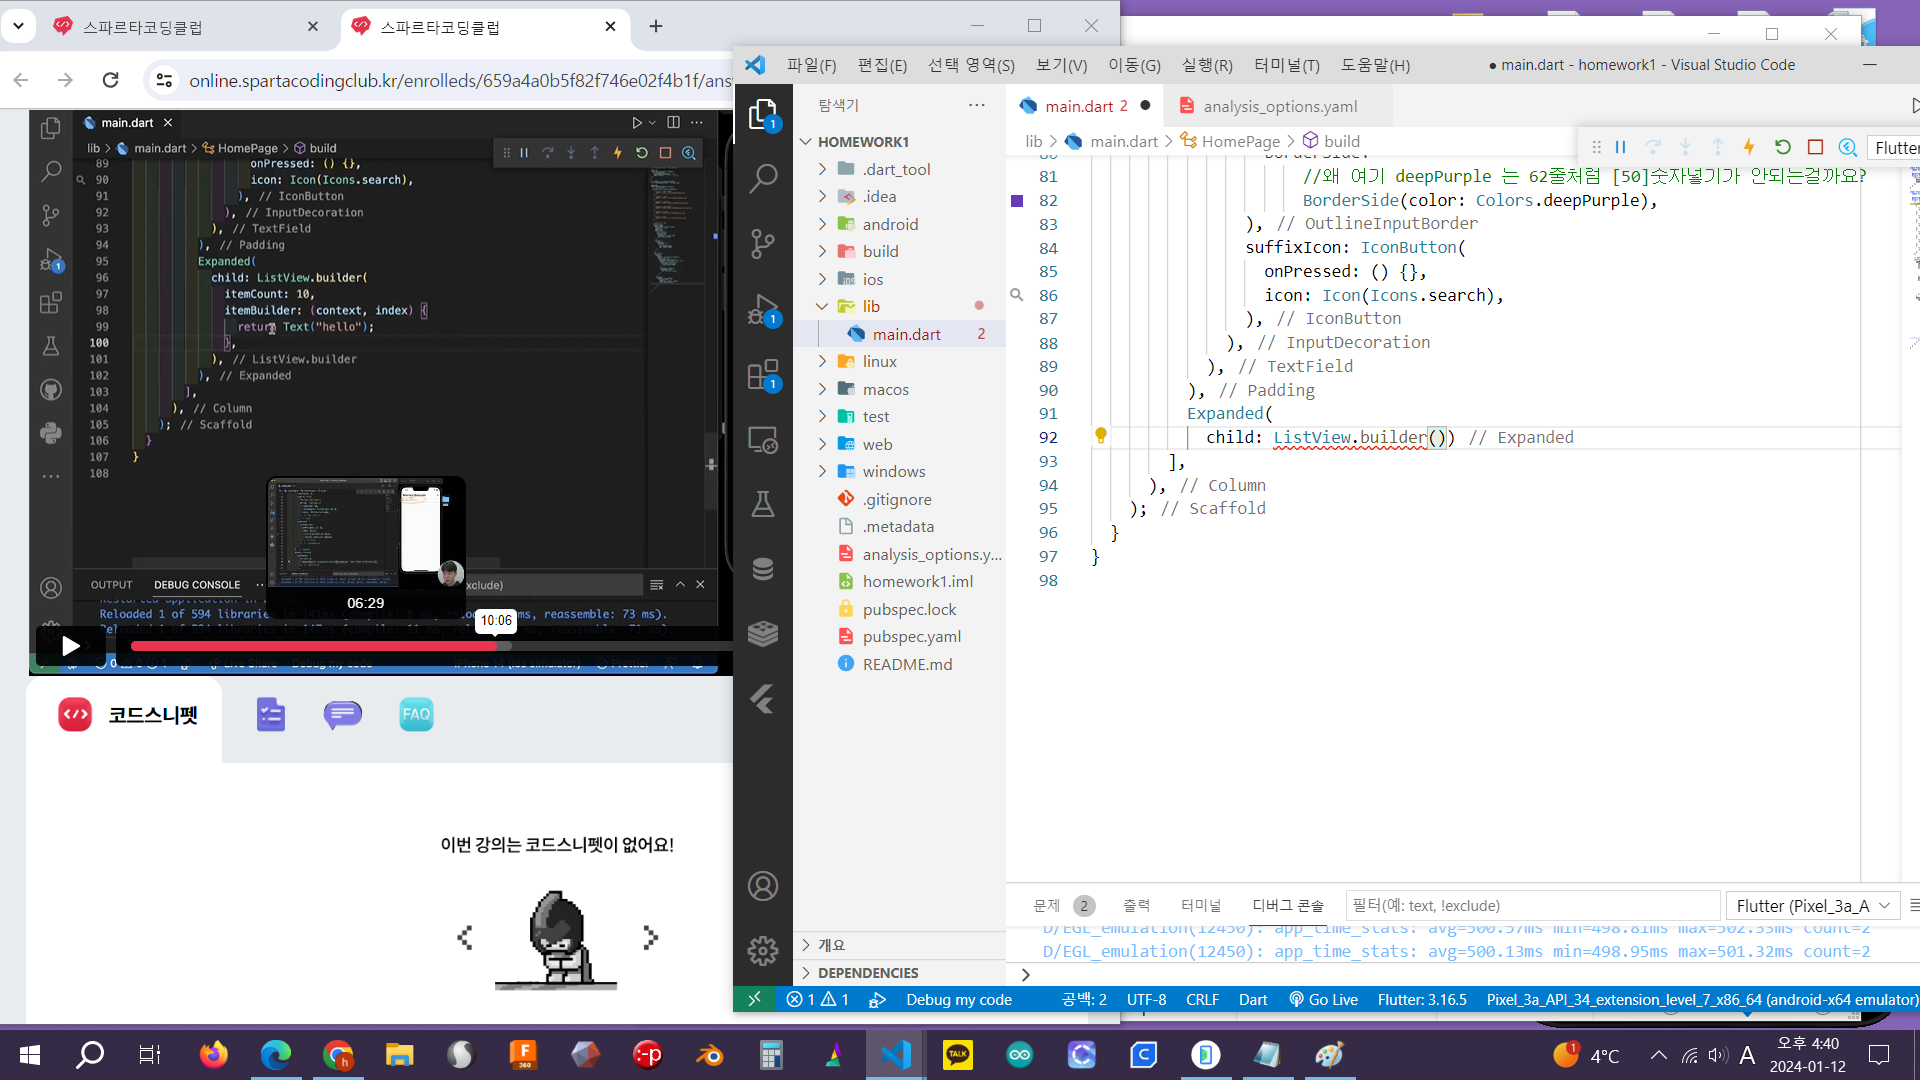The image size is (1920, 1080).
Task: Click the Flutter hot reload lightning icon
Action: pos(1749,147)
